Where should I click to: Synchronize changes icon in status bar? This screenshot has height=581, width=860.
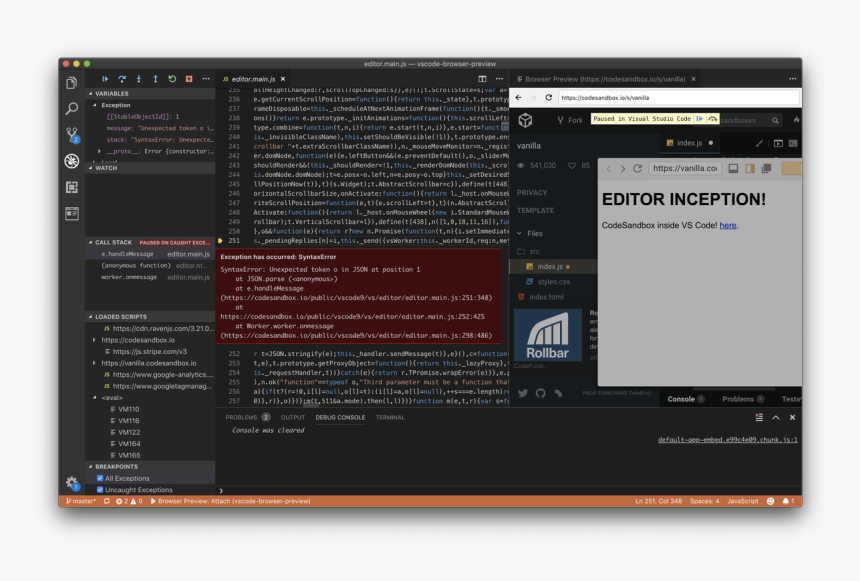coord(106,501)
